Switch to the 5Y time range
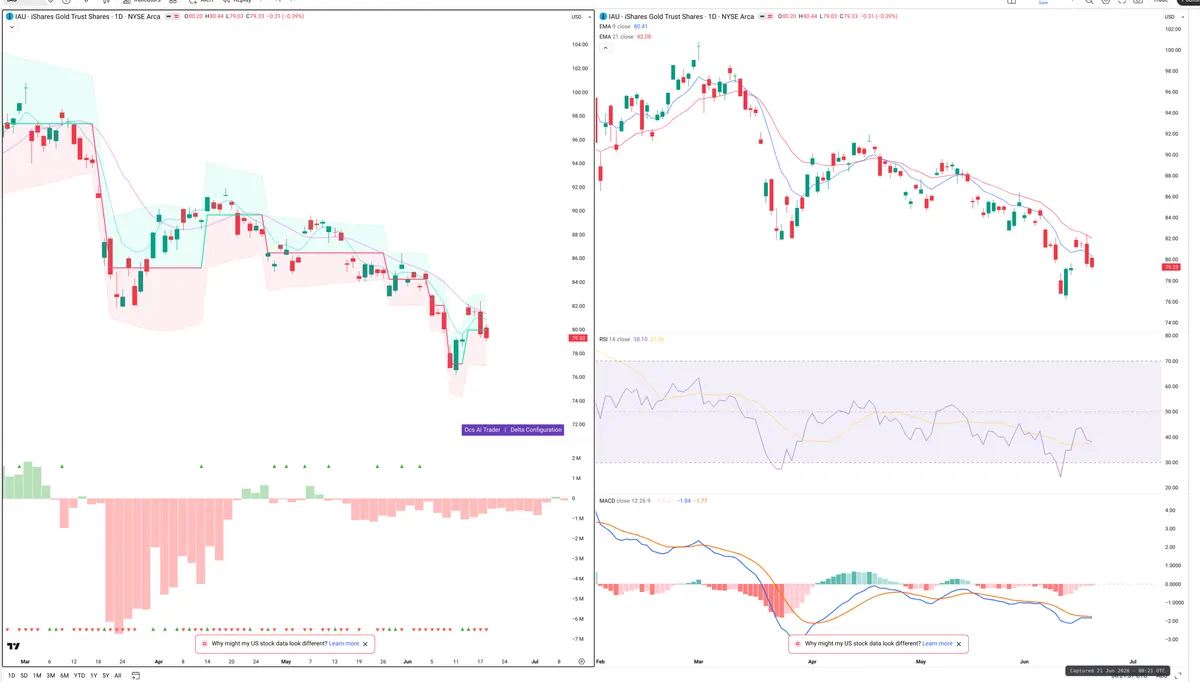The width and height of the screenshot is (1200, 682). click(x=106, y=675)
